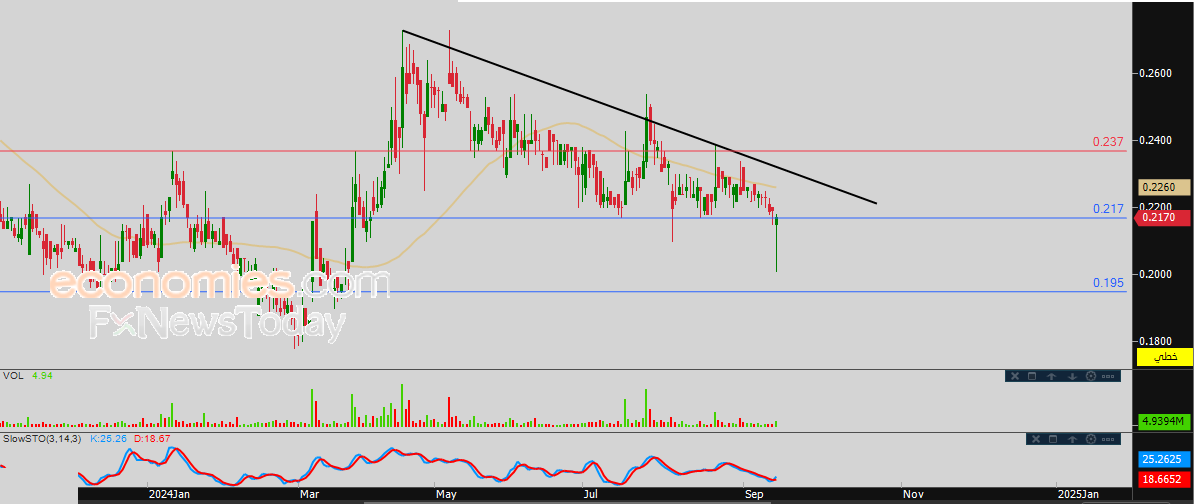The image size is (1194, 504).
Task: Select the 0.195 blue support line label
Action: click(x=1107, y=283)
